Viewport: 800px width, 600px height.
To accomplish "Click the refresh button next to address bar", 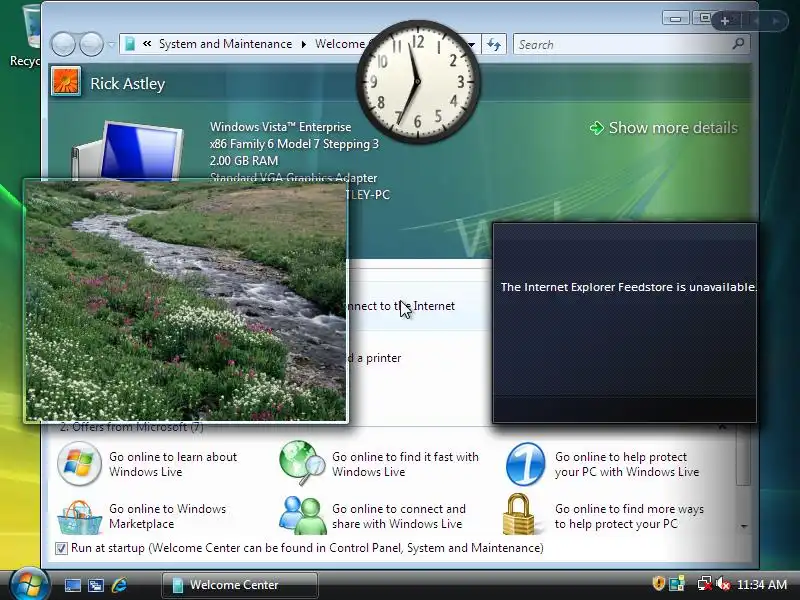I will (x=493, y=44).
